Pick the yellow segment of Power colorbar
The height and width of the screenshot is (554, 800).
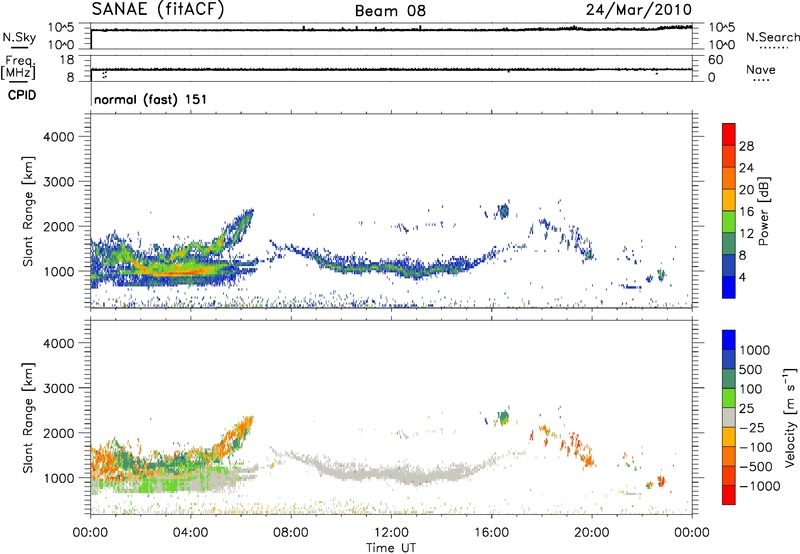[x=729, y=199]
